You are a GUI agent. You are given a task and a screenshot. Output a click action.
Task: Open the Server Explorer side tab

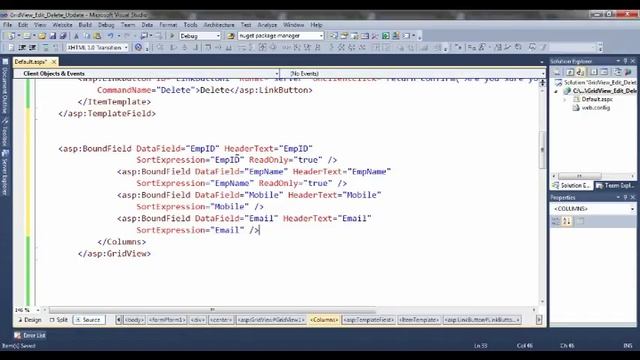(5, 172)
